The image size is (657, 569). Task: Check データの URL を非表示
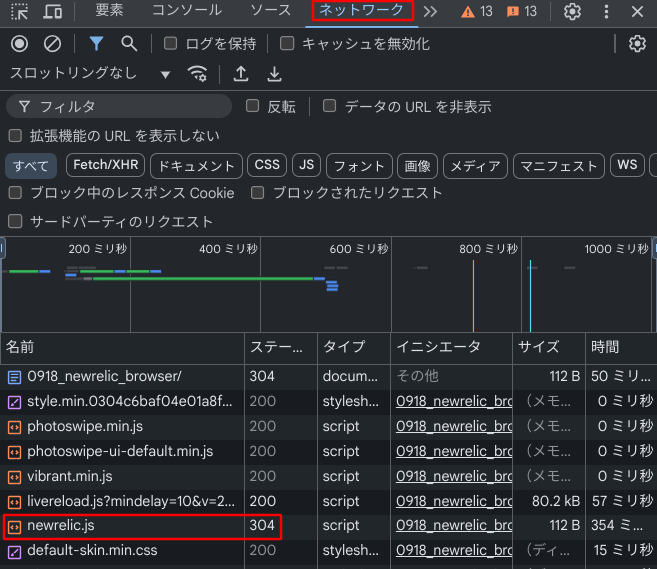tap(329, 106)
